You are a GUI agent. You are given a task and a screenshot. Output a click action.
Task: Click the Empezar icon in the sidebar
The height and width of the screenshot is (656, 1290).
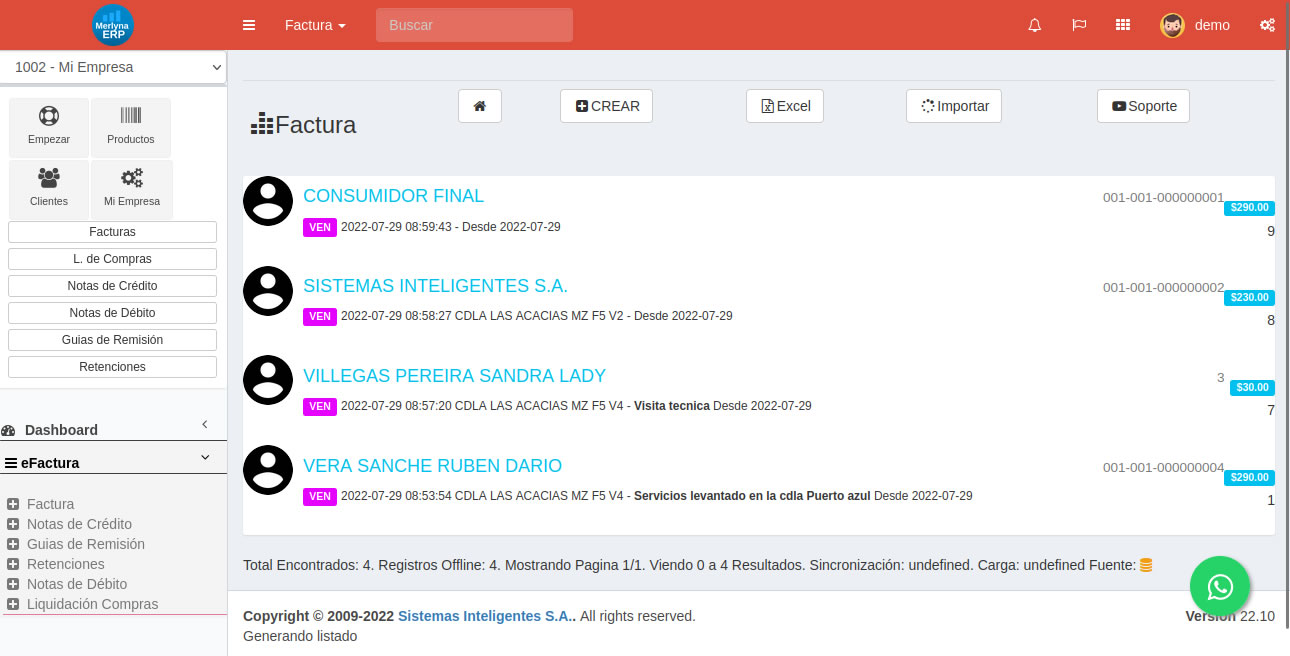(x=48, y=126)
